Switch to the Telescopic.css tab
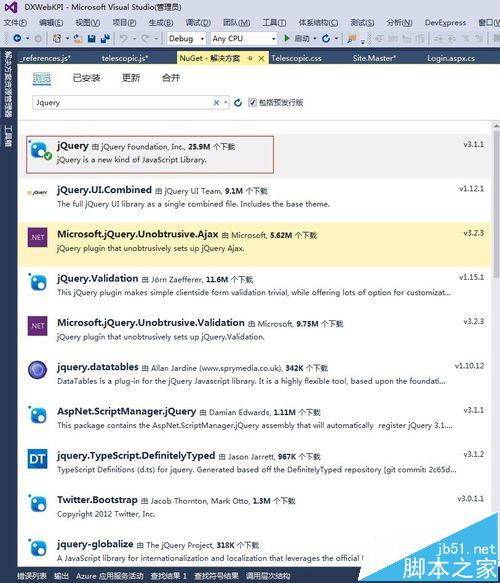Viewport: 500px width, 583px height. 296,58
